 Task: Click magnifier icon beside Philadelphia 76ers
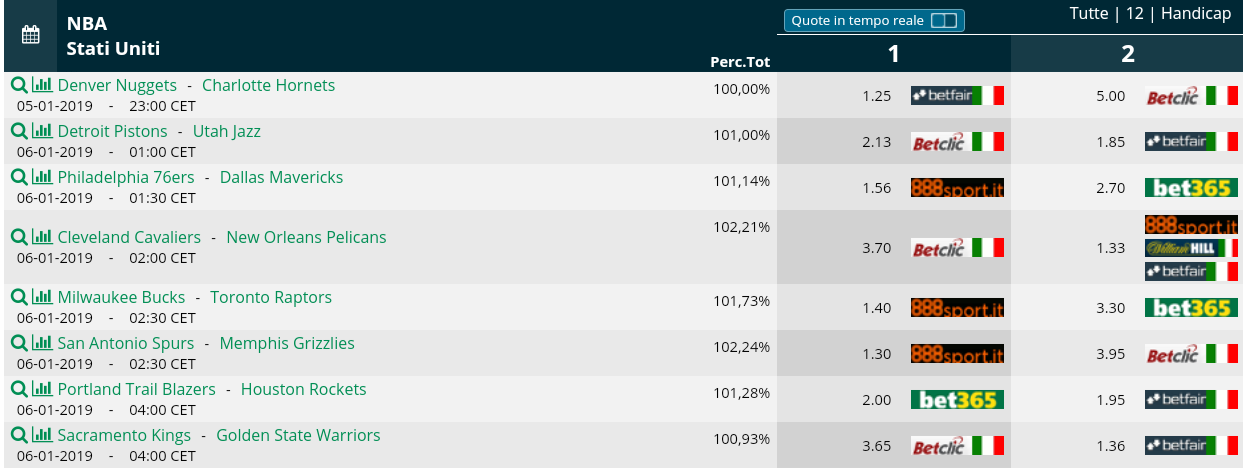18,177
